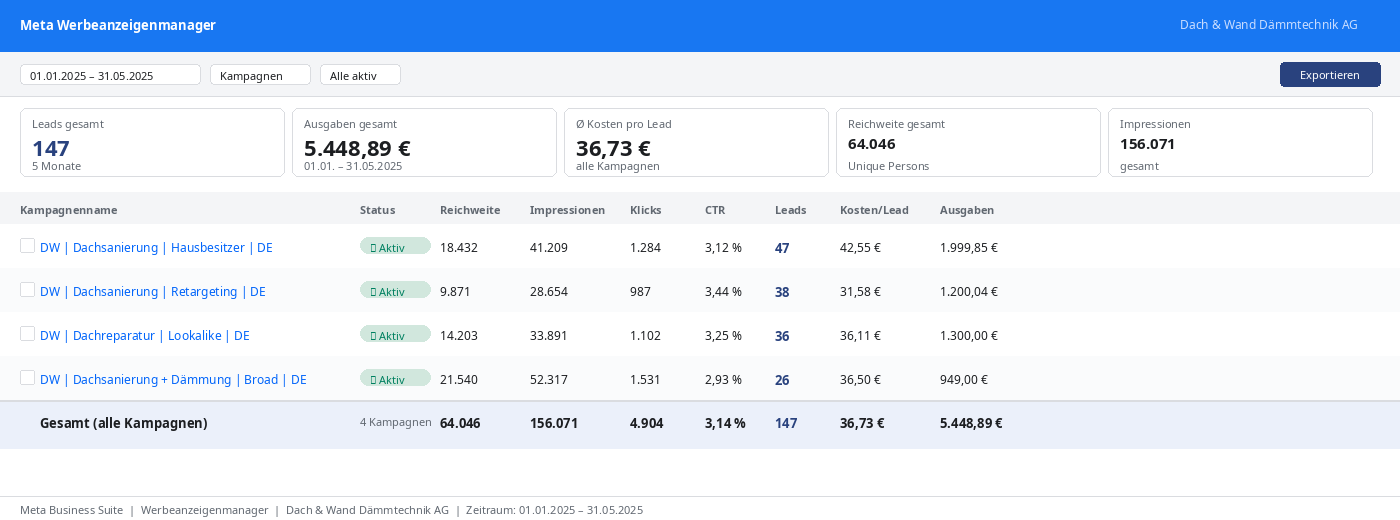This screenshot has height=520, width=1400.
Task: Select the Ø Kosten pro Lead 36,73 € card value
Action: [613, 148]
